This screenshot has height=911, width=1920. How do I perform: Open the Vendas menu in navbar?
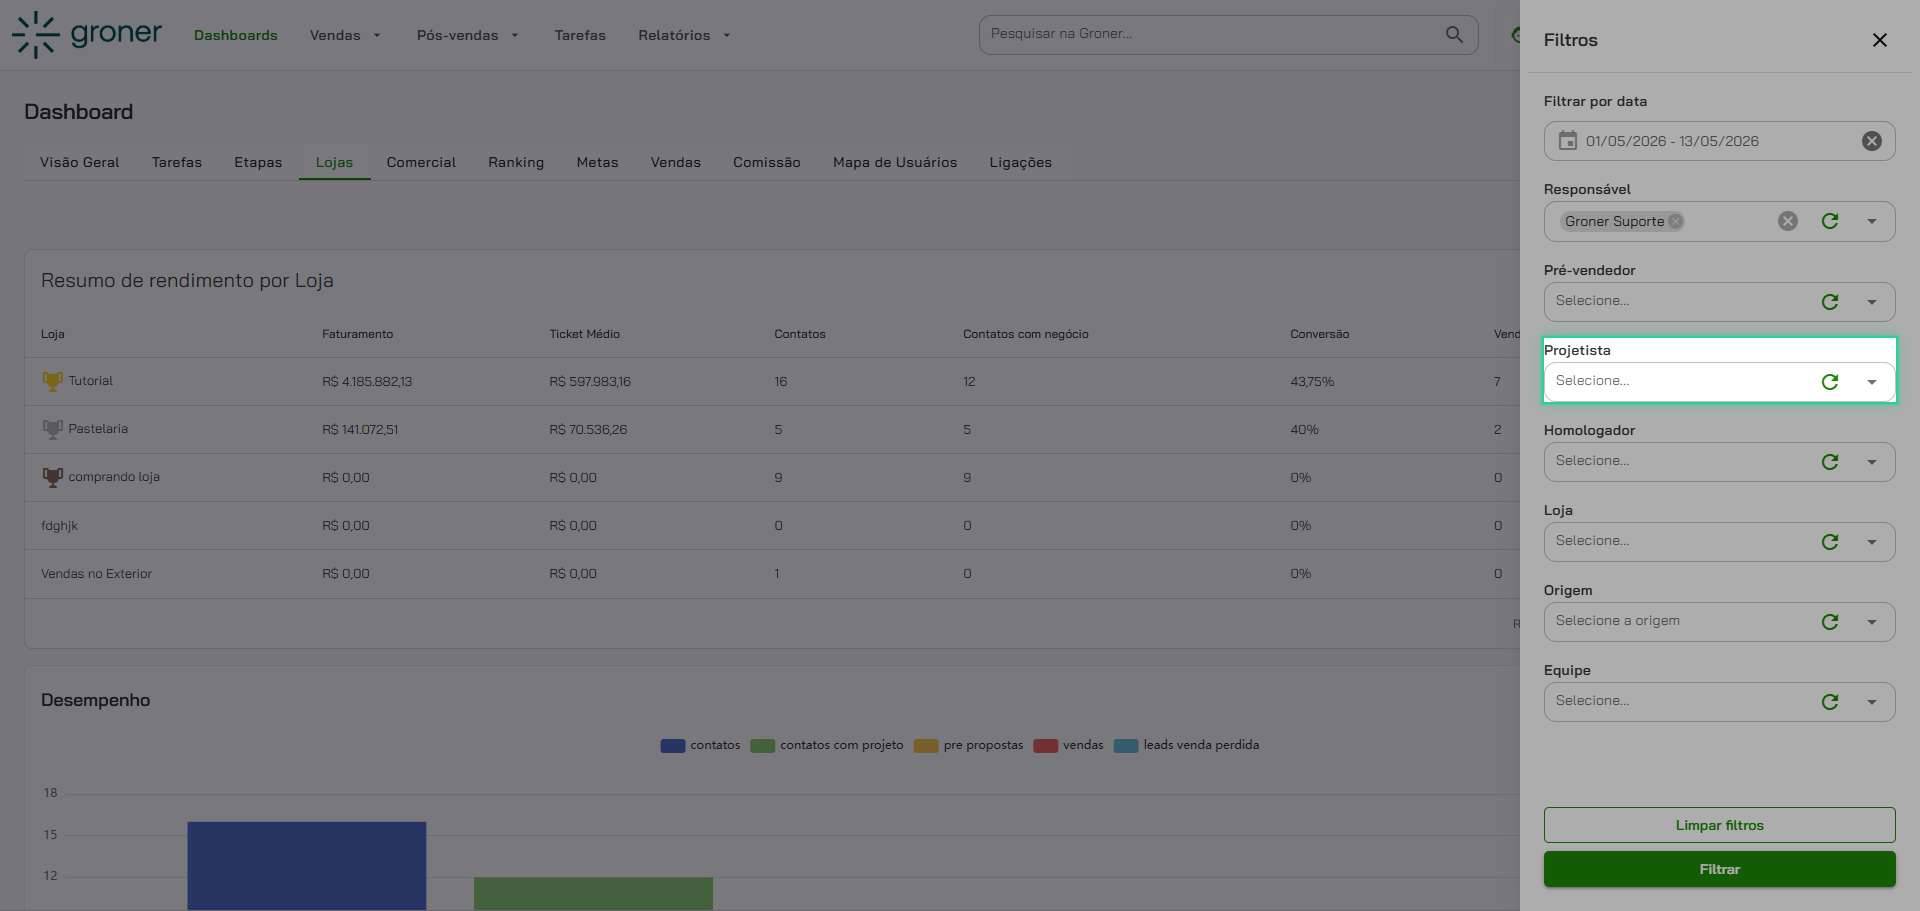click(345, 35)
